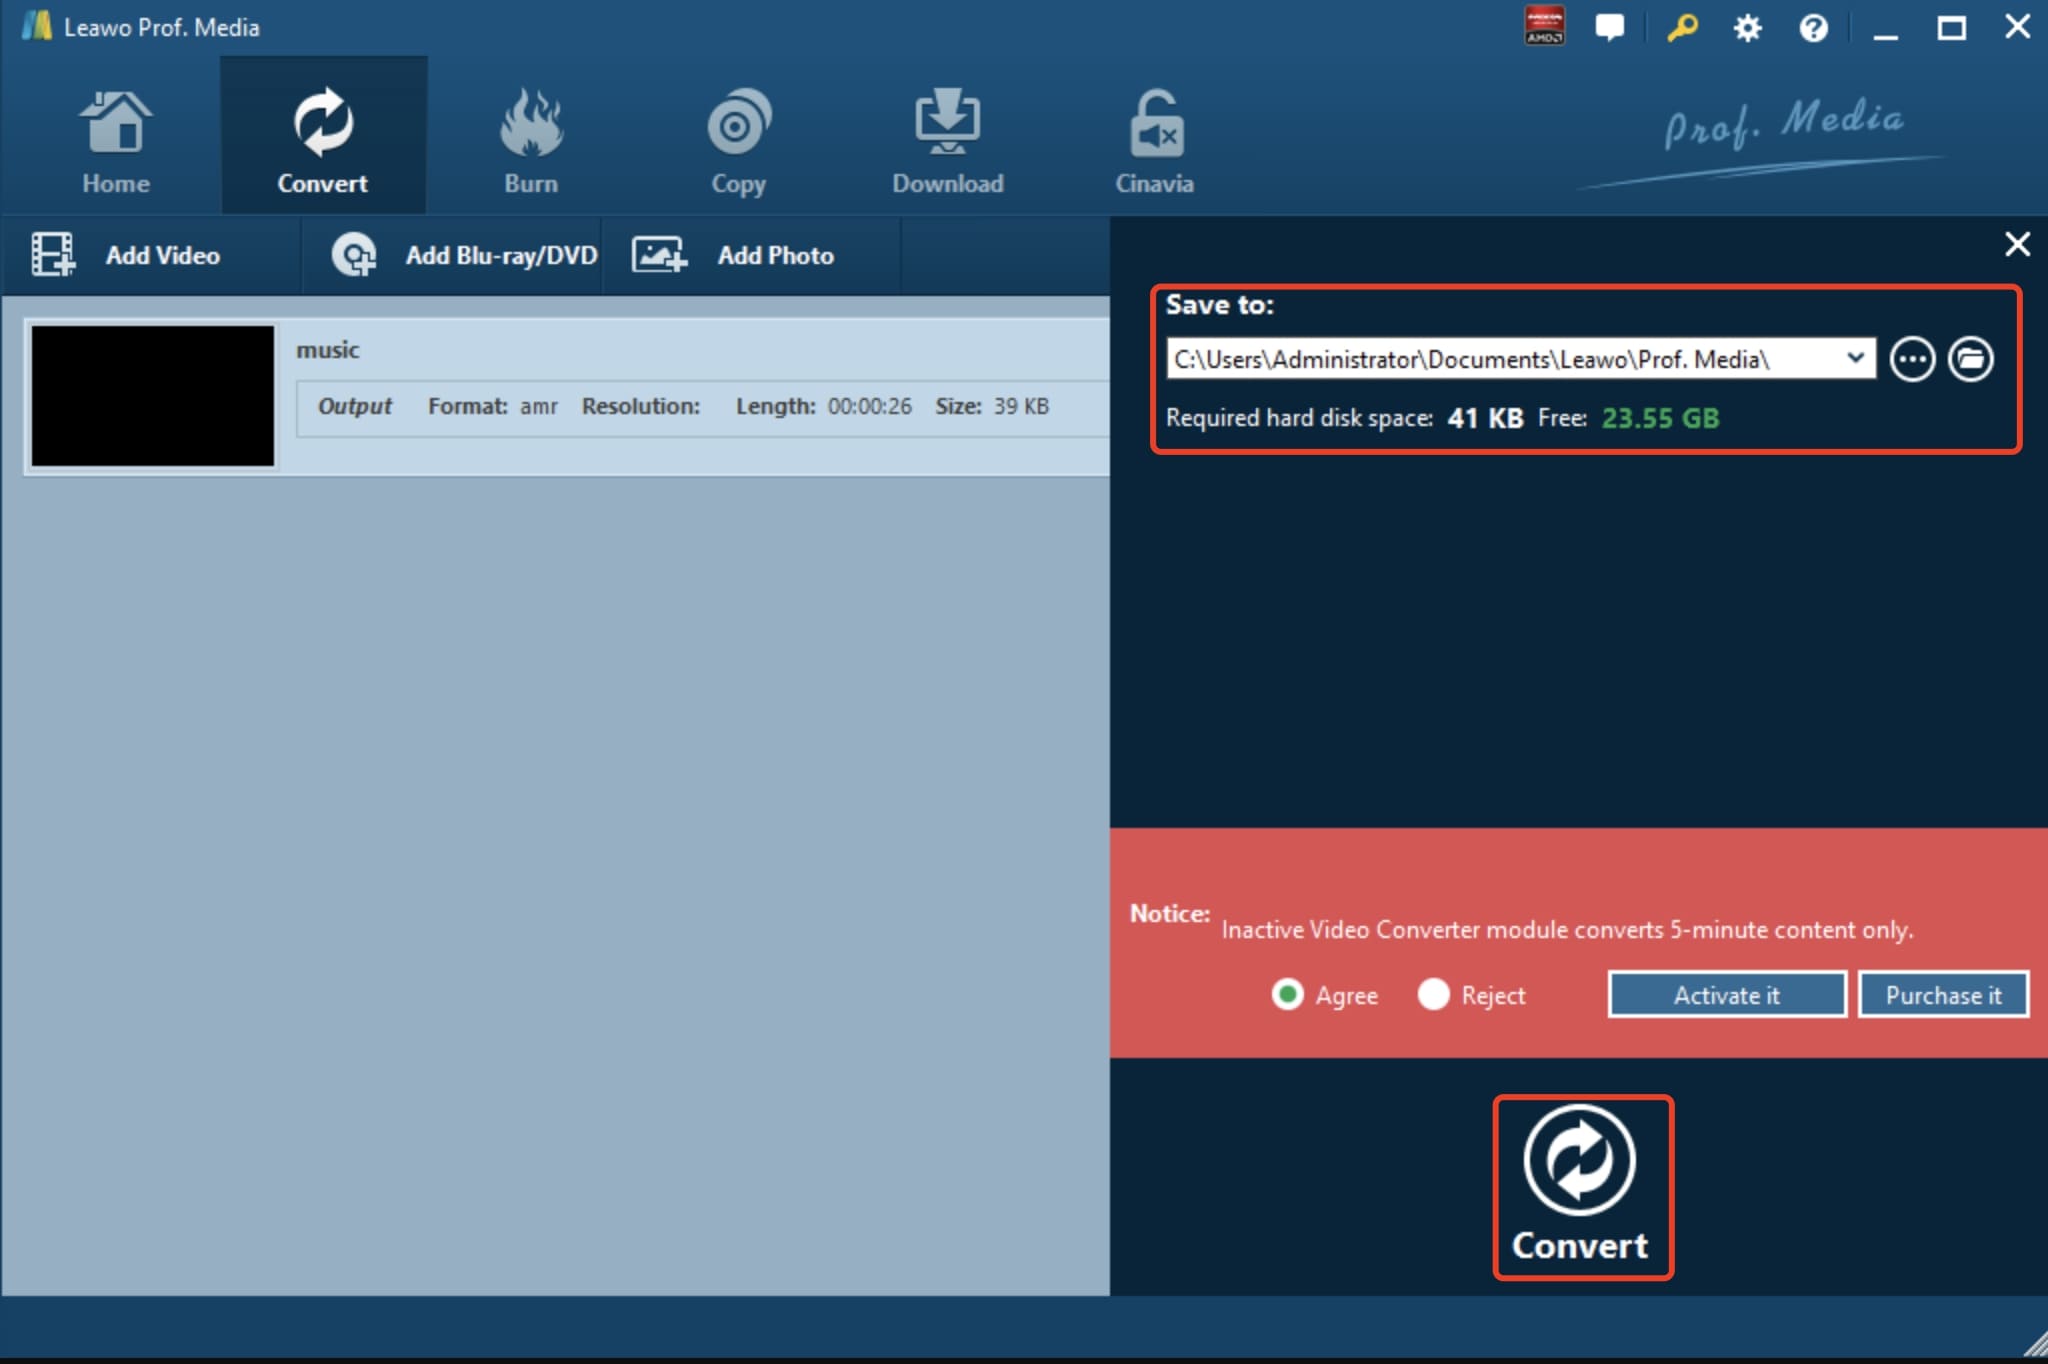Open the output folder icon
The width and height of the screenshot is (2048, 1364).
coord(1970,359)
